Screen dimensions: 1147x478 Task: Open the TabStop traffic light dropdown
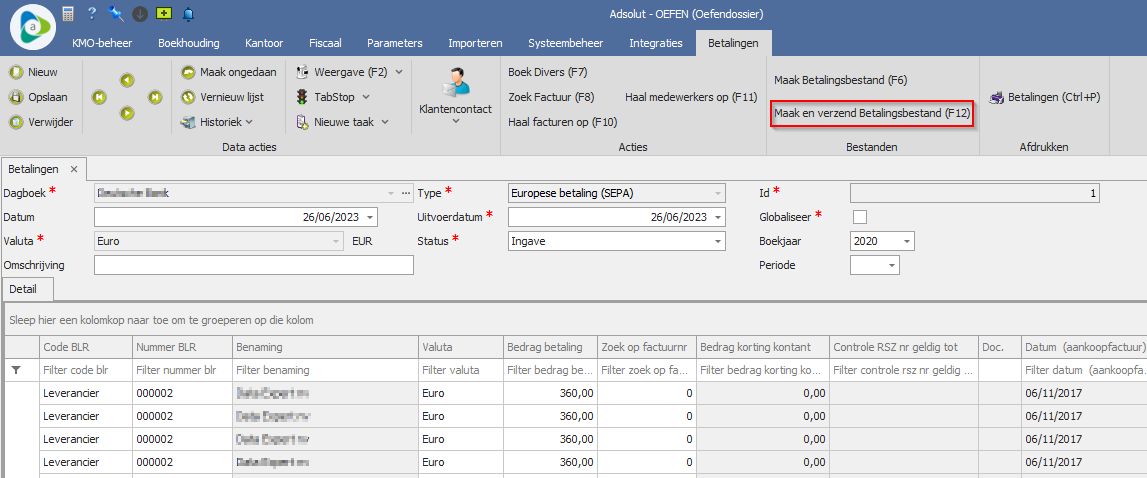[x=333, y=97]
